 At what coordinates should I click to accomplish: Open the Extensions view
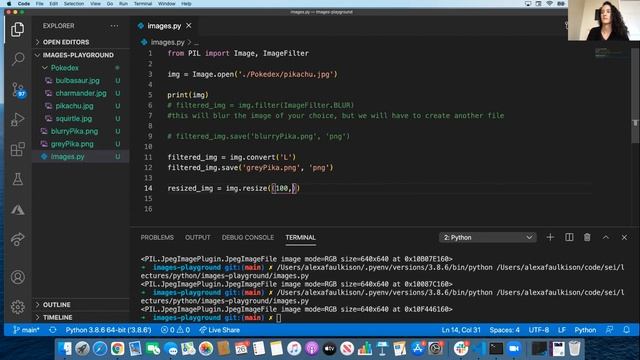tap(18, 149)
